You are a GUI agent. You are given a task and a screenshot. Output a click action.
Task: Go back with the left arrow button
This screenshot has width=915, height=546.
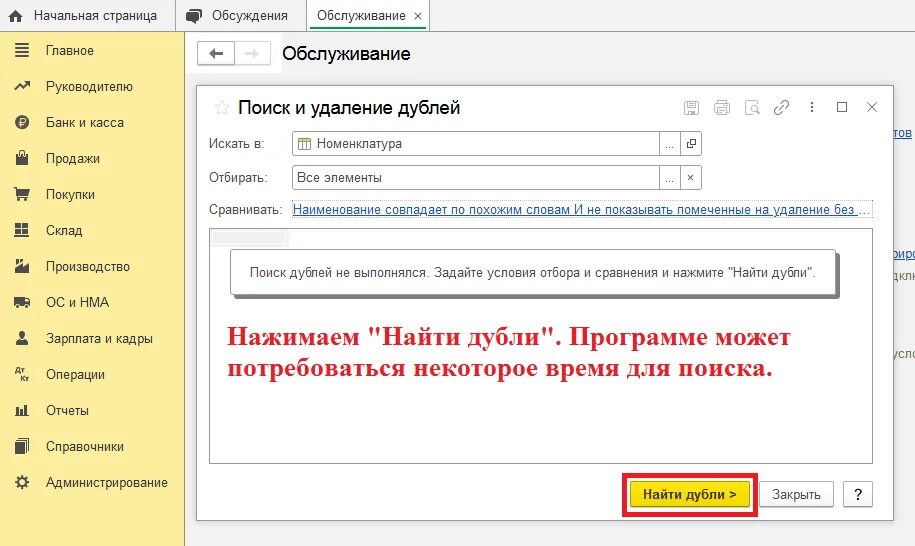pos(216,54)
